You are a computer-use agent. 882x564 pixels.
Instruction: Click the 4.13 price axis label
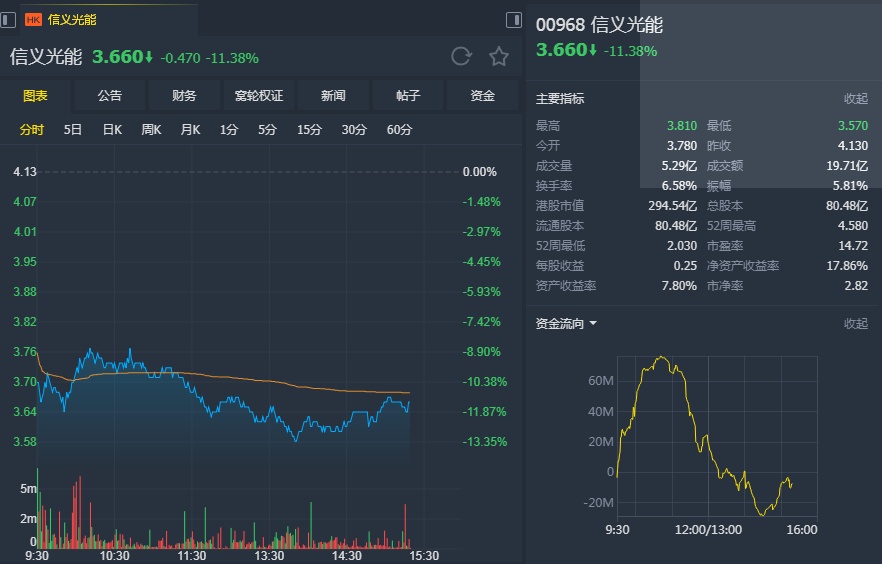[x=25, y=172]
